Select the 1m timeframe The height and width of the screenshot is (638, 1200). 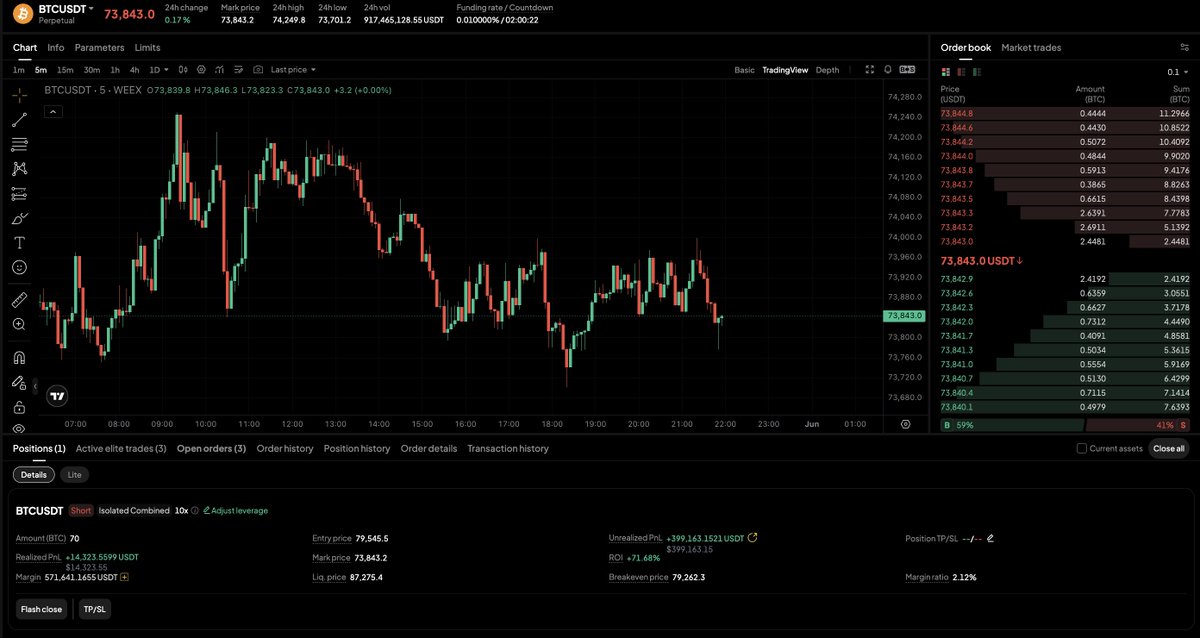tap(19, 70)
